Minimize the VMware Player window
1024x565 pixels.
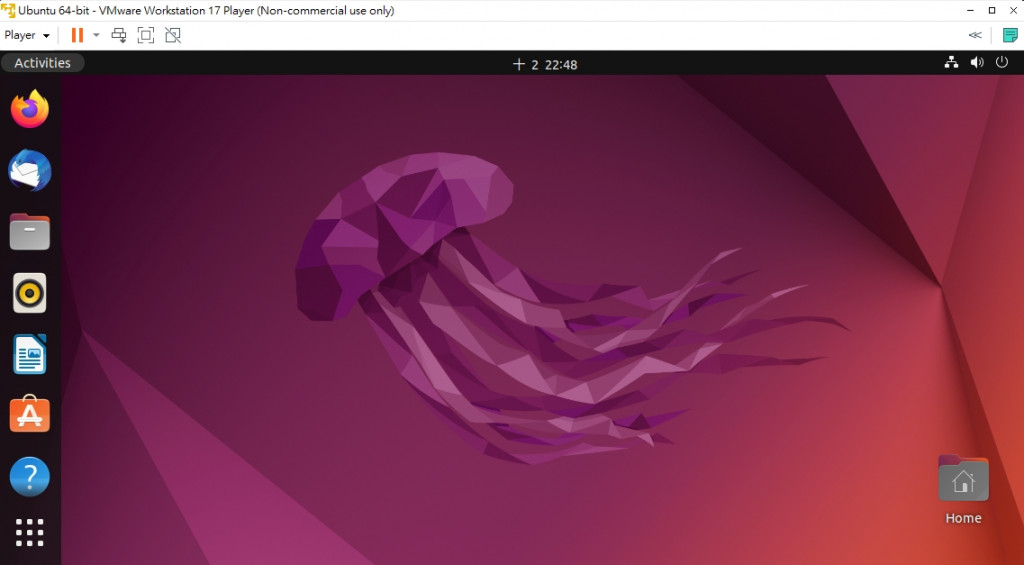click(x=972, y=10)
